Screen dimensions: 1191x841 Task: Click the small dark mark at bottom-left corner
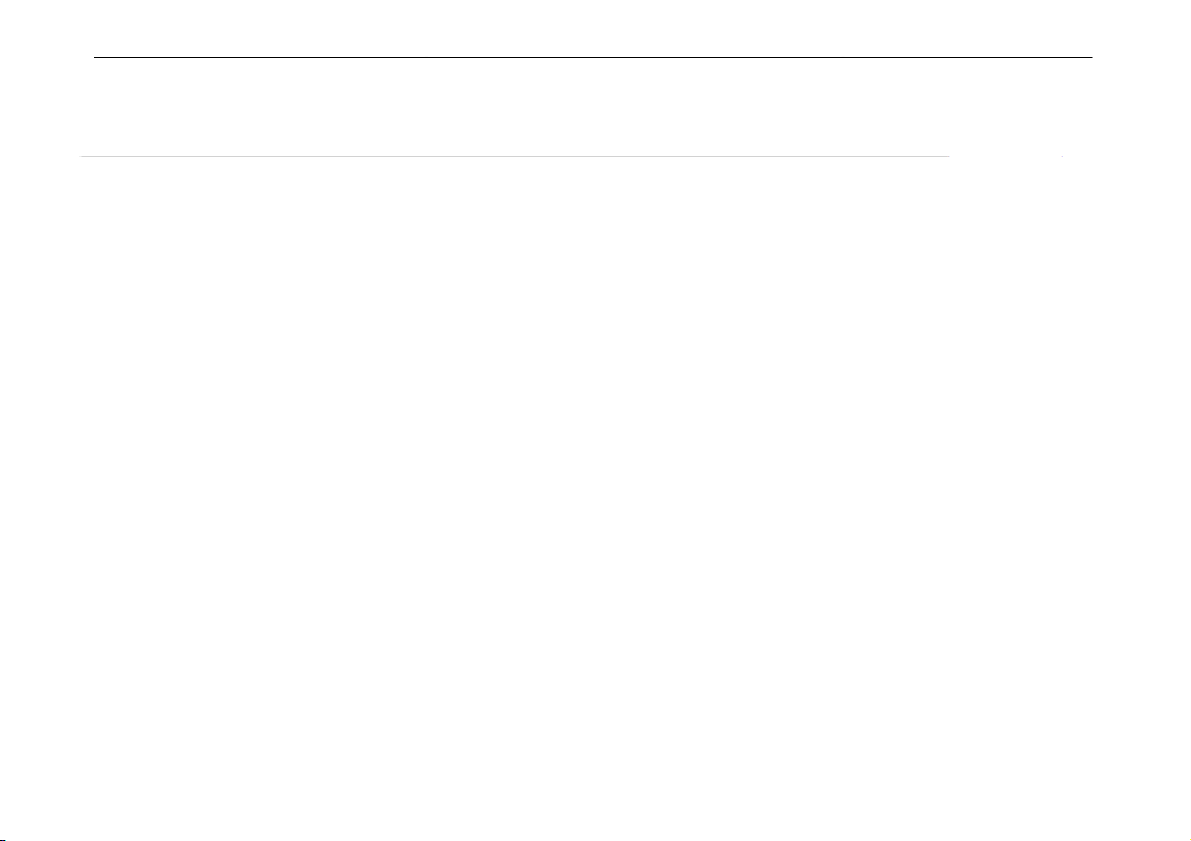[3, 839]
